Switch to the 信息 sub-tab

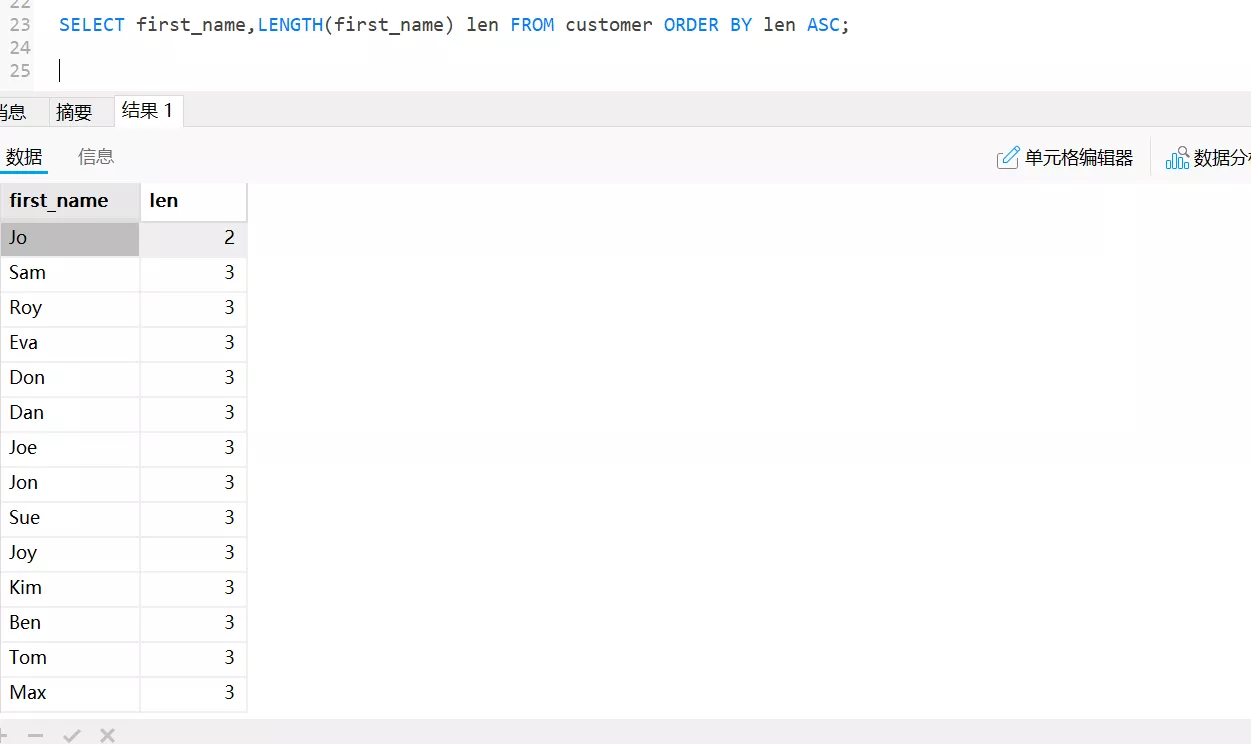point(96,157)
